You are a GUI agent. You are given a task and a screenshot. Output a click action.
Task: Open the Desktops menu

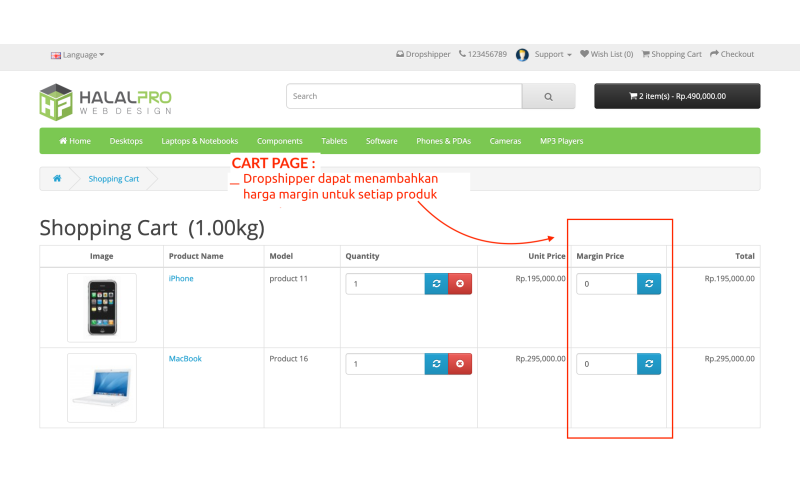pyautogui.click(x=126, y=141)
